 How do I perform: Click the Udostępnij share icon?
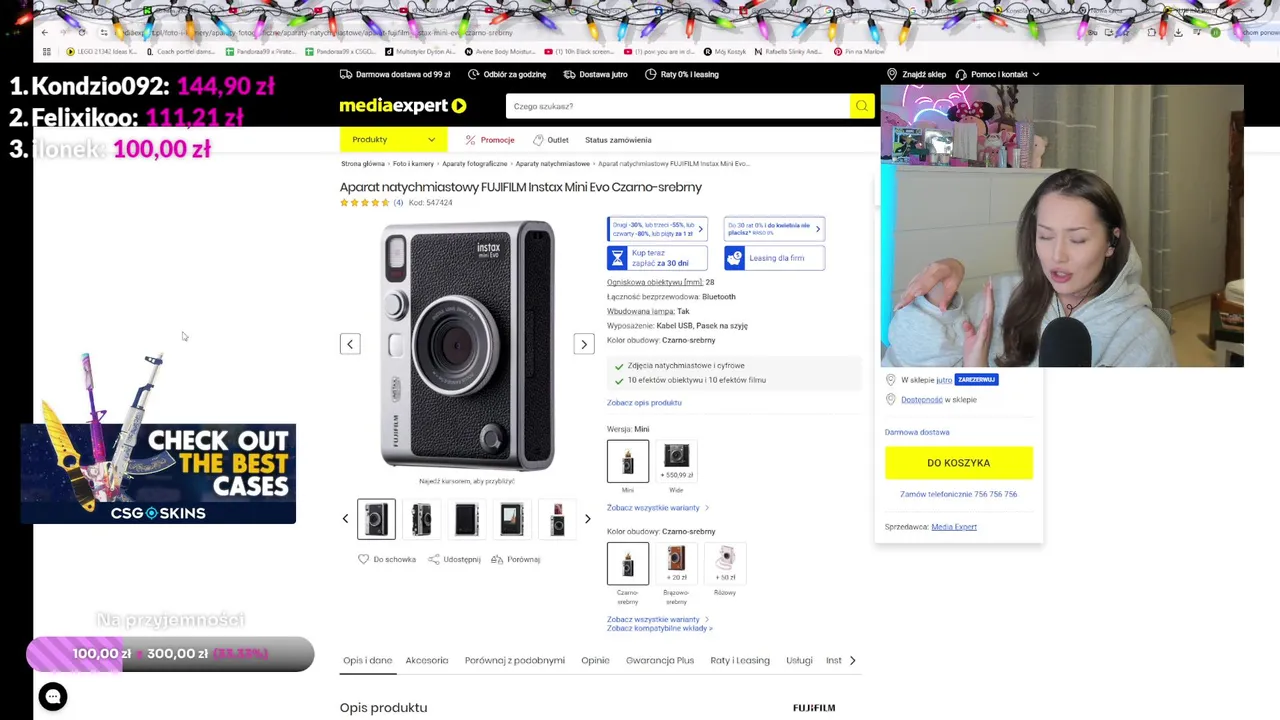(x=433, y=559)
